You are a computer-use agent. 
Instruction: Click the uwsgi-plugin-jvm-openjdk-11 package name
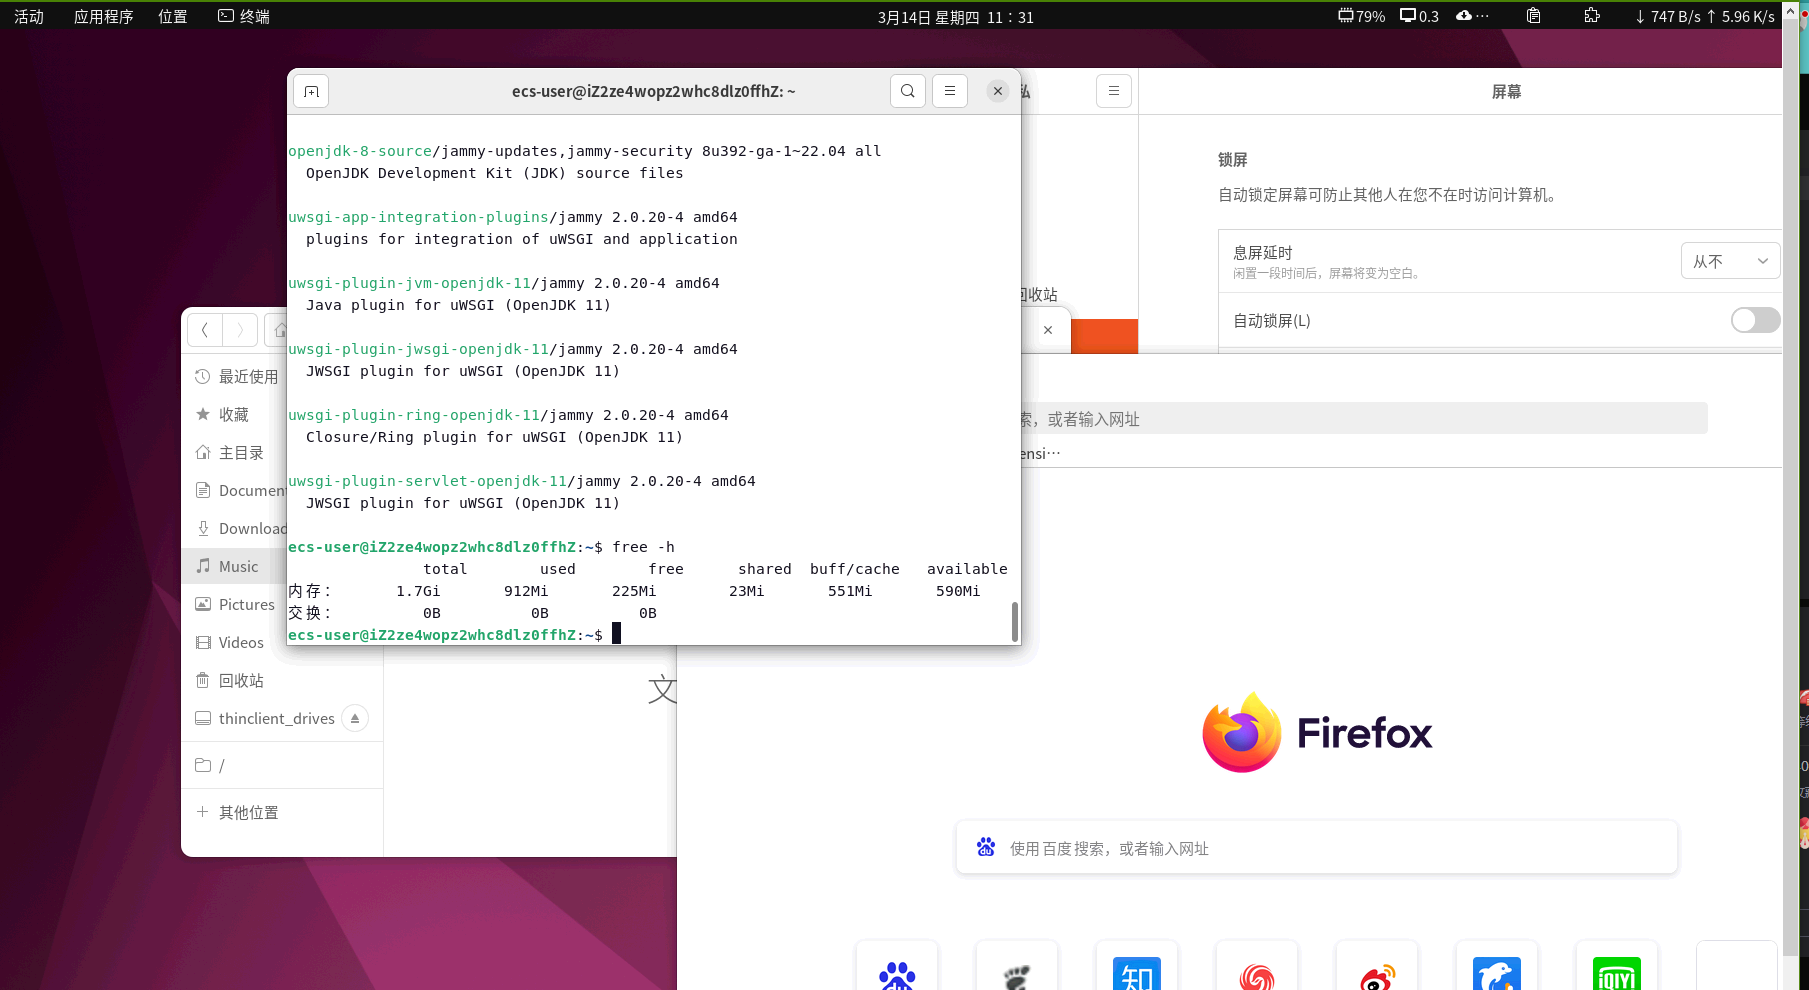click(409, 283)
